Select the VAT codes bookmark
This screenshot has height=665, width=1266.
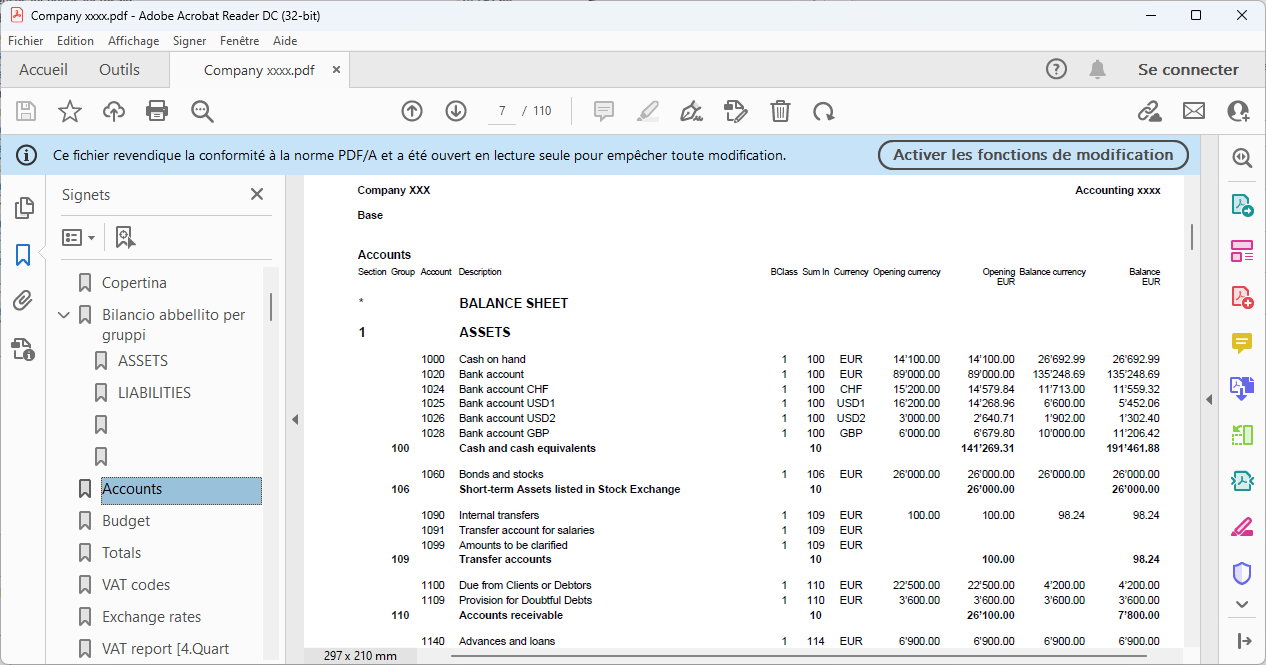click(x=136, y=585)
